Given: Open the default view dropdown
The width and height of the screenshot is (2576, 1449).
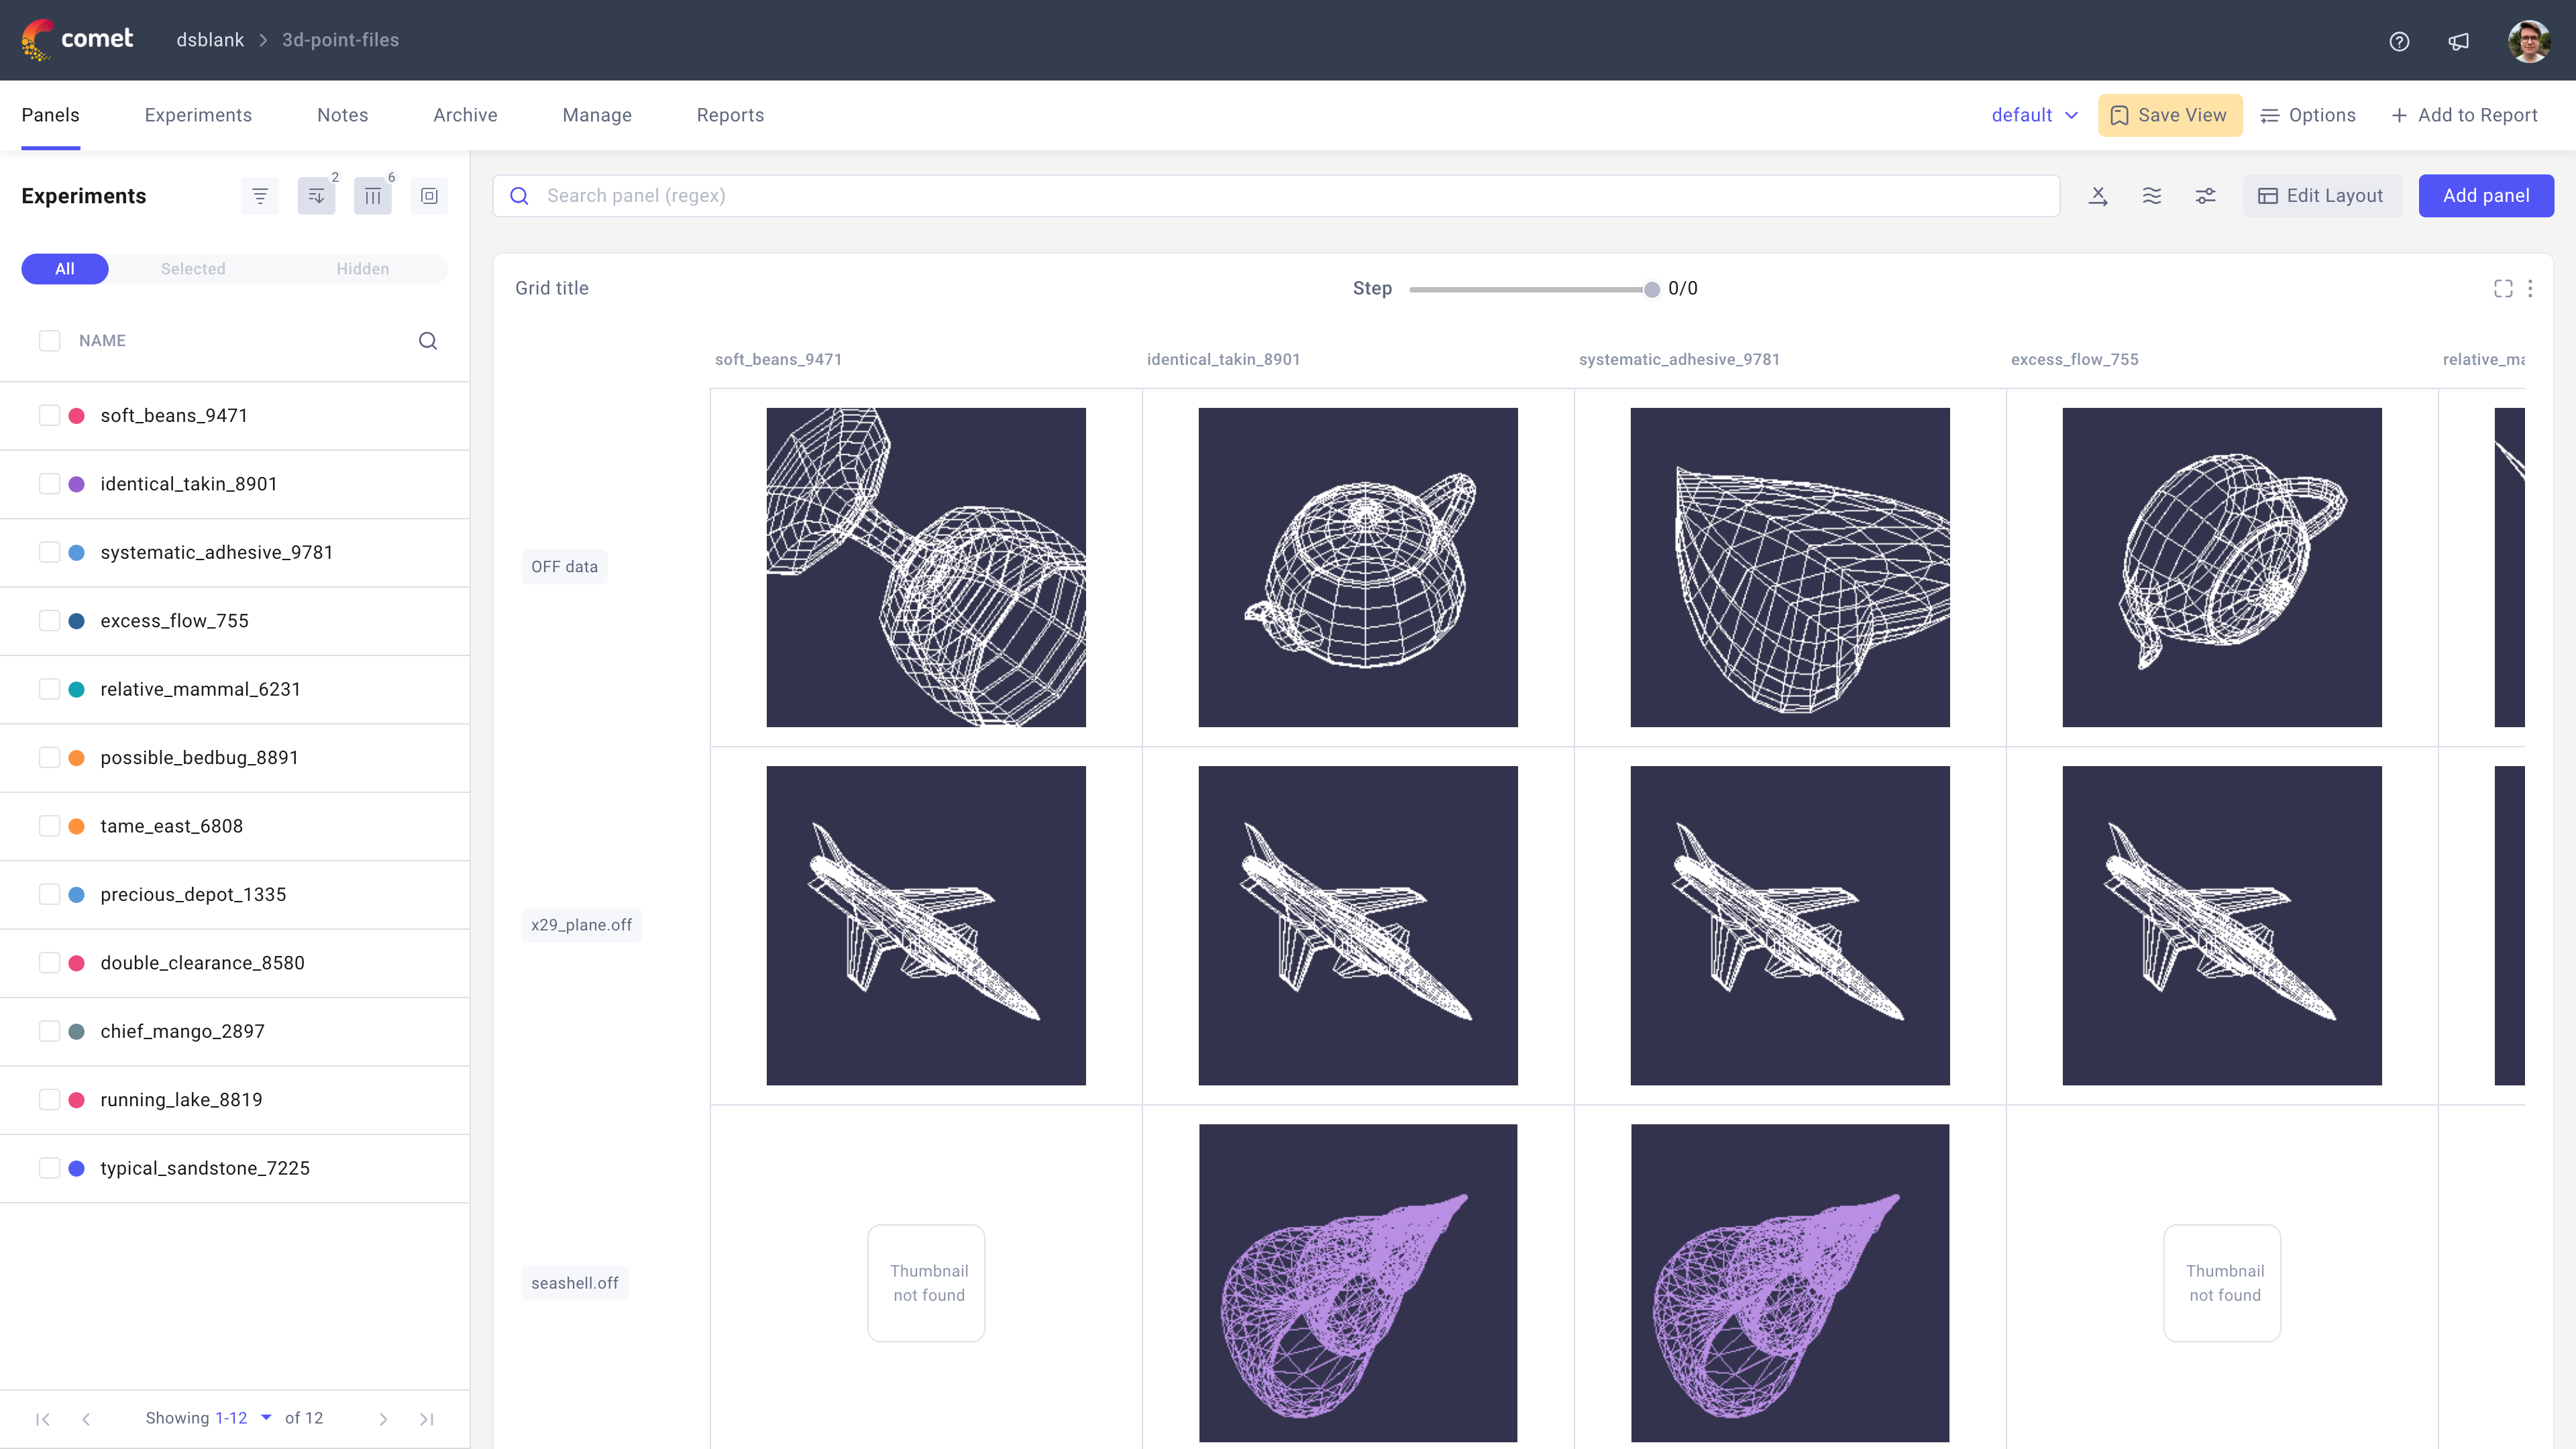Looking at the screenshot, I should [x=2034, y=115].
